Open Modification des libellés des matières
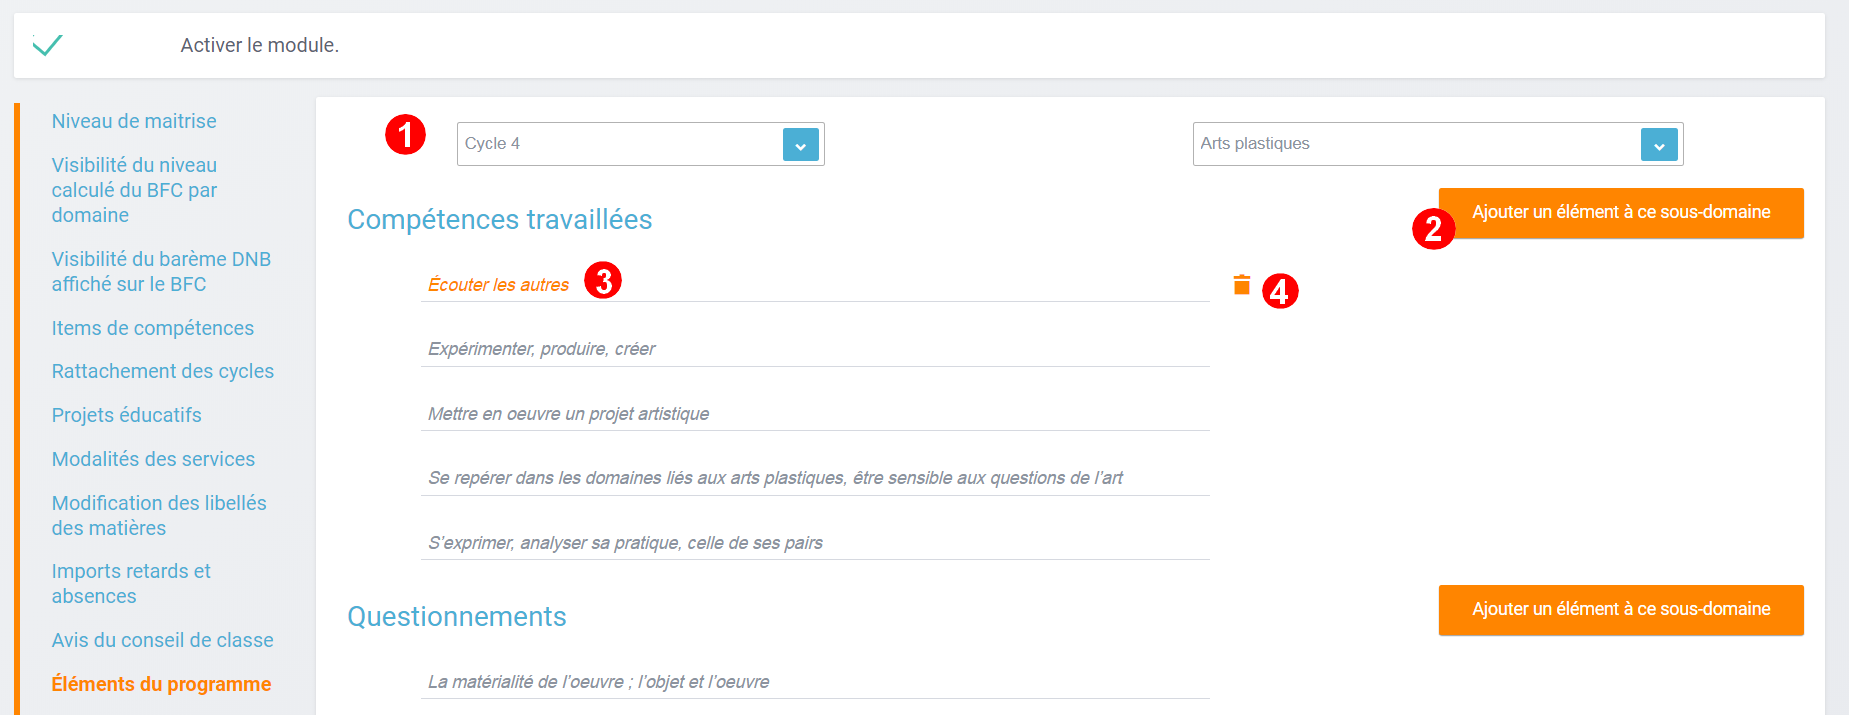1849x715 pixels. pos(159,515)
